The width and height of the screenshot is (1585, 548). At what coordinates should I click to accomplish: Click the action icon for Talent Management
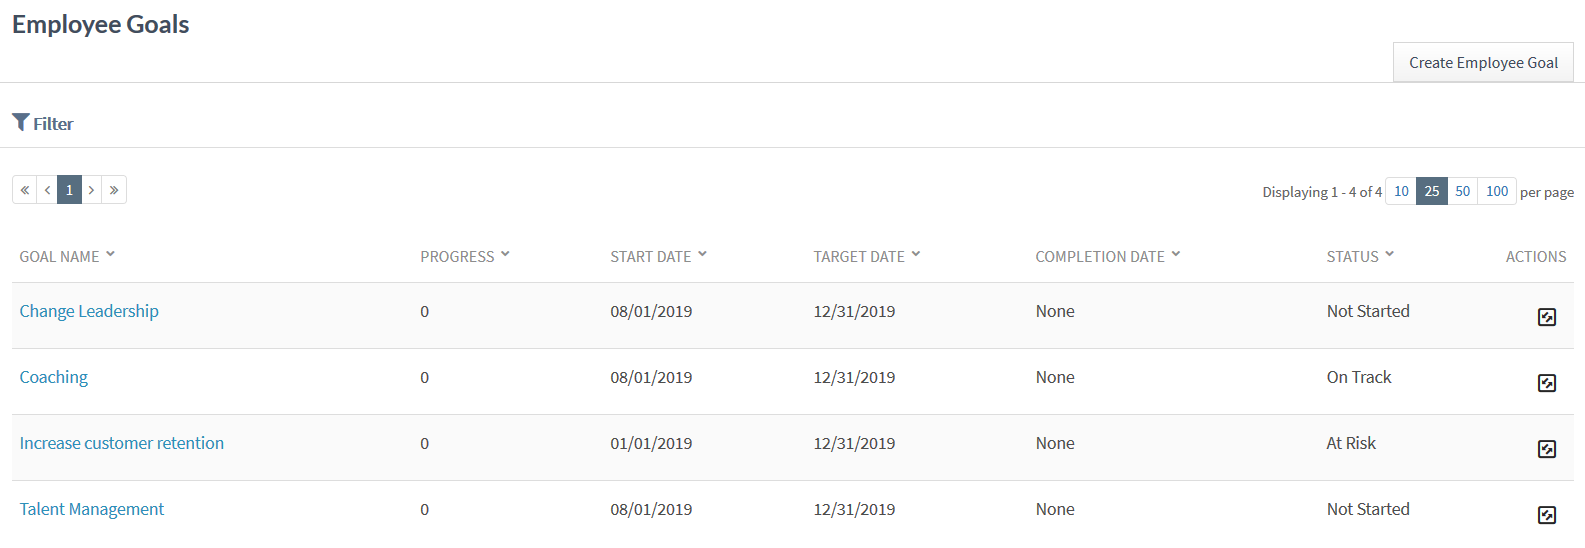1546,515
